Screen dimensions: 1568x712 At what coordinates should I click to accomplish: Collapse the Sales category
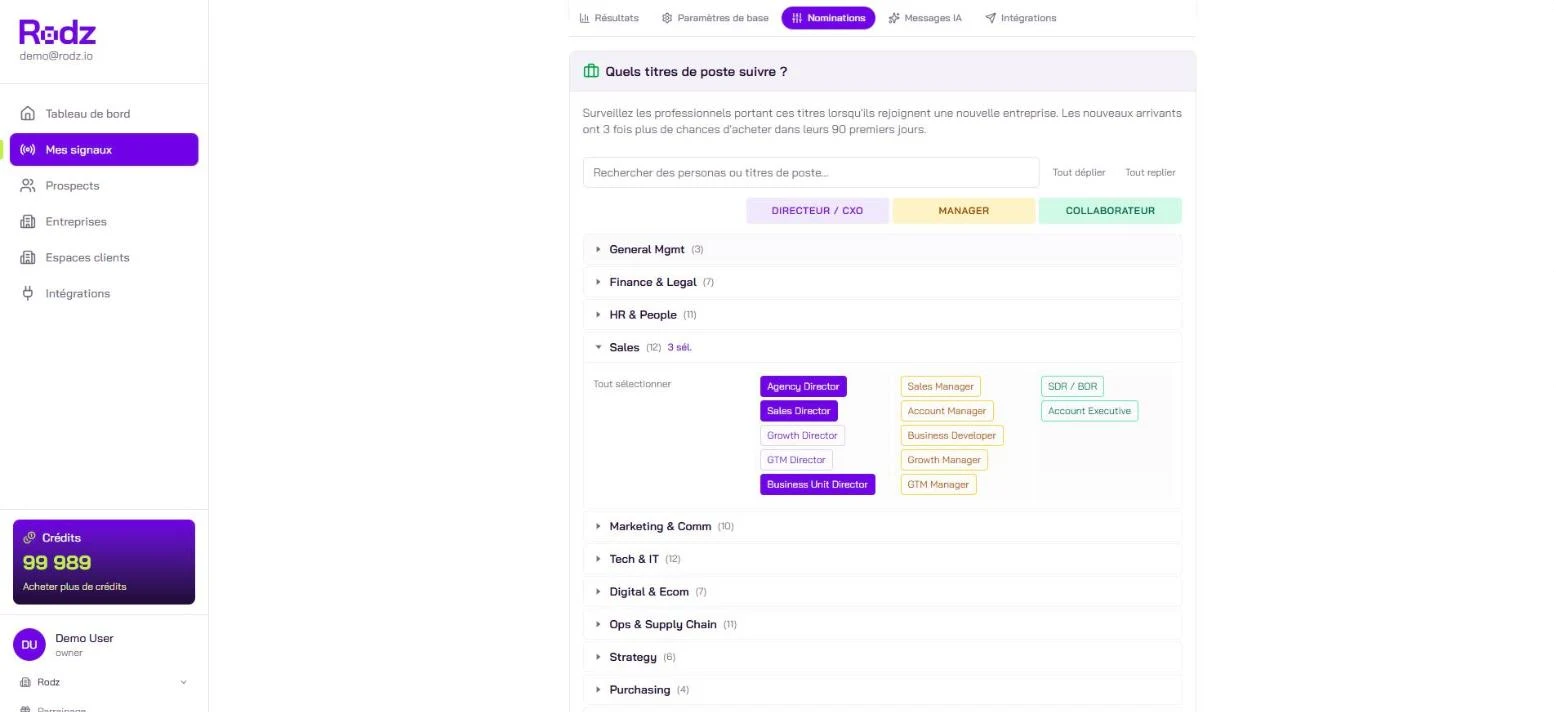(x=882, y=348)
